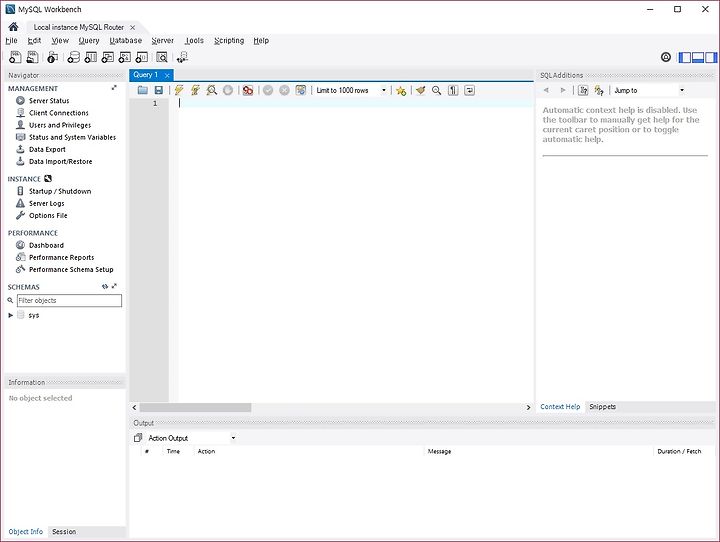Open the Server menu
The width and height of the screenshot is (720, 542).
(x=163, y=40)
